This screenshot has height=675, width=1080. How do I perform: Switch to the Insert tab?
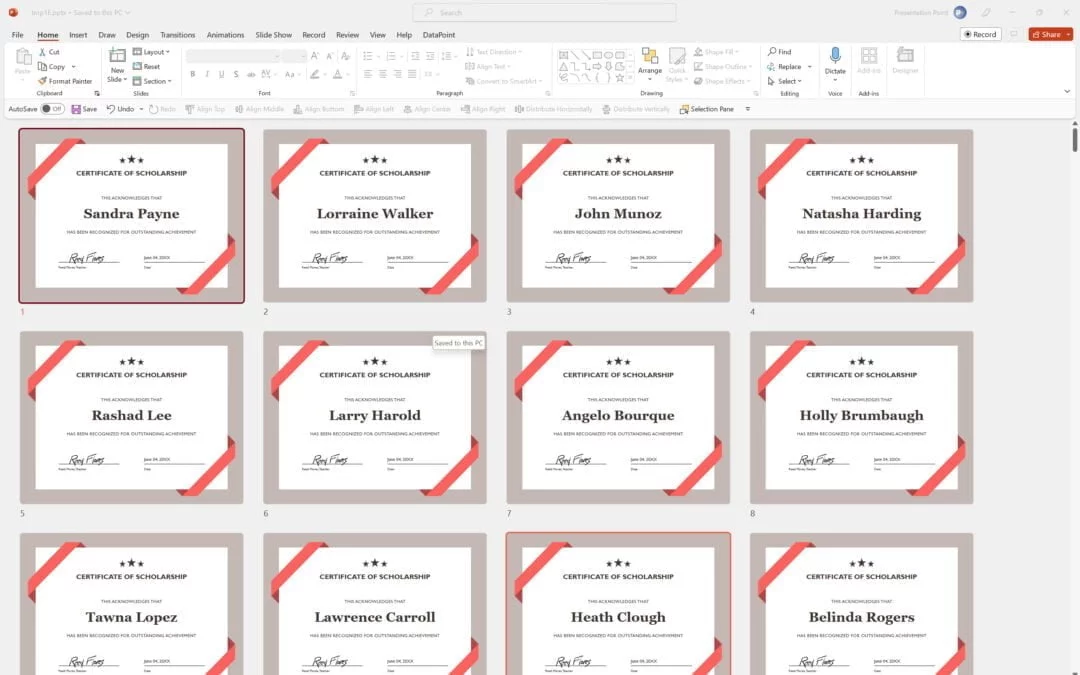78,34
